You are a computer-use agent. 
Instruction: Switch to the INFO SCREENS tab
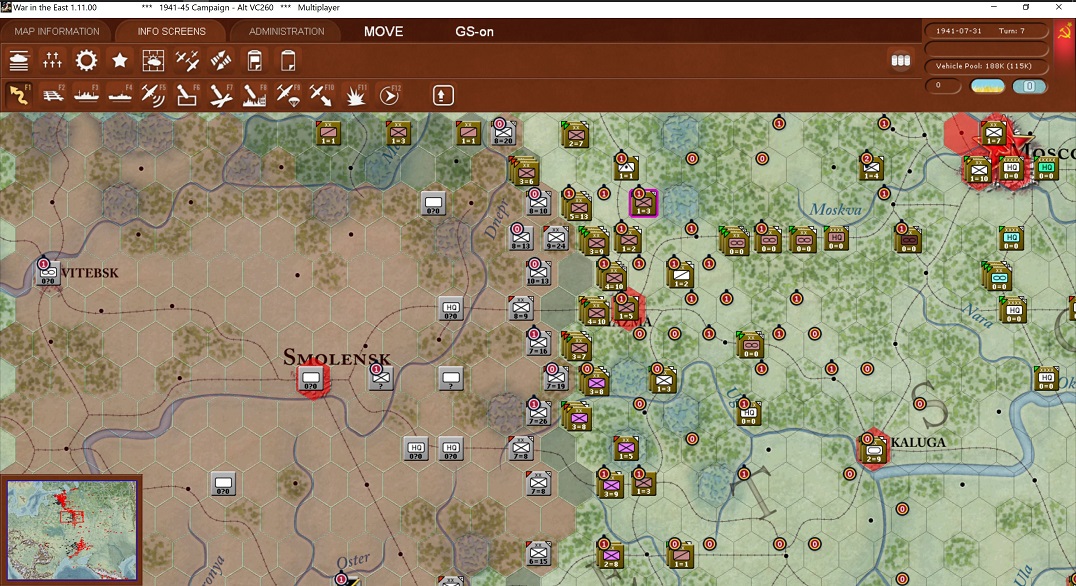[x=172, y=32]
